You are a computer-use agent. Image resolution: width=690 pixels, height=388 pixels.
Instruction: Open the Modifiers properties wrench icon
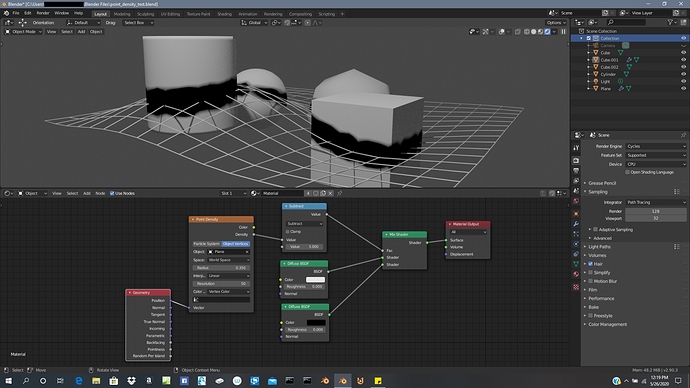(x=576, y=224)
